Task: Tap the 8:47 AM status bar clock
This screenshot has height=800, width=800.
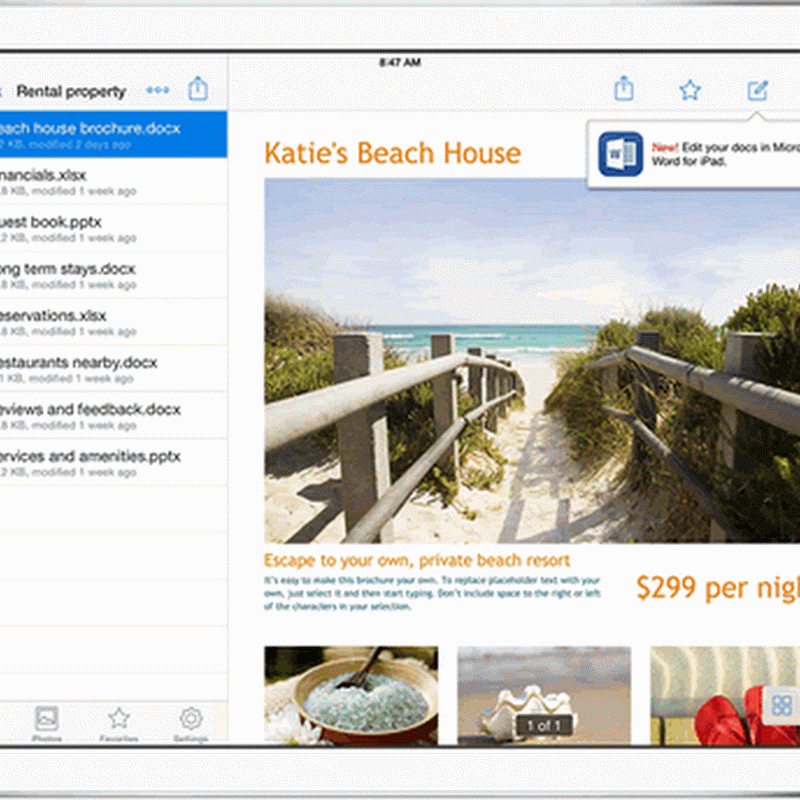Action: point(400,62)
